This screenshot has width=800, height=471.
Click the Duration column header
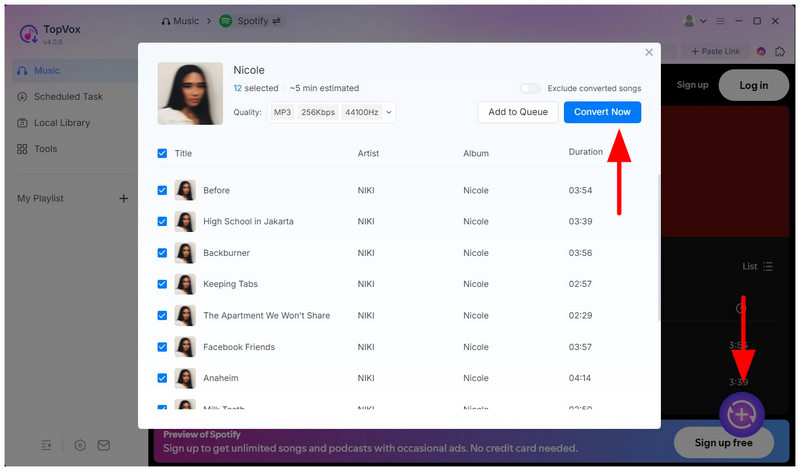(585, 152)
